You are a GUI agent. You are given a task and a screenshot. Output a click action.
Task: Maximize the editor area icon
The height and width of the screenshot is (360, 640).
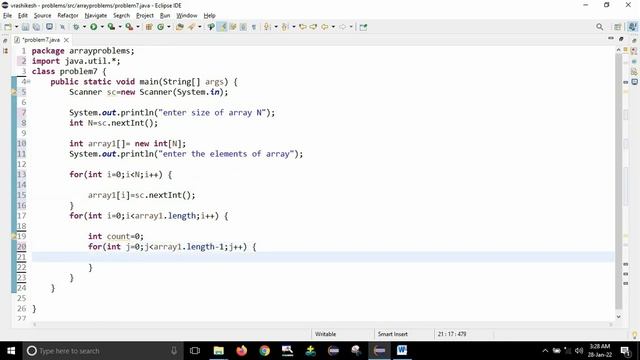(x=621, y=39)
